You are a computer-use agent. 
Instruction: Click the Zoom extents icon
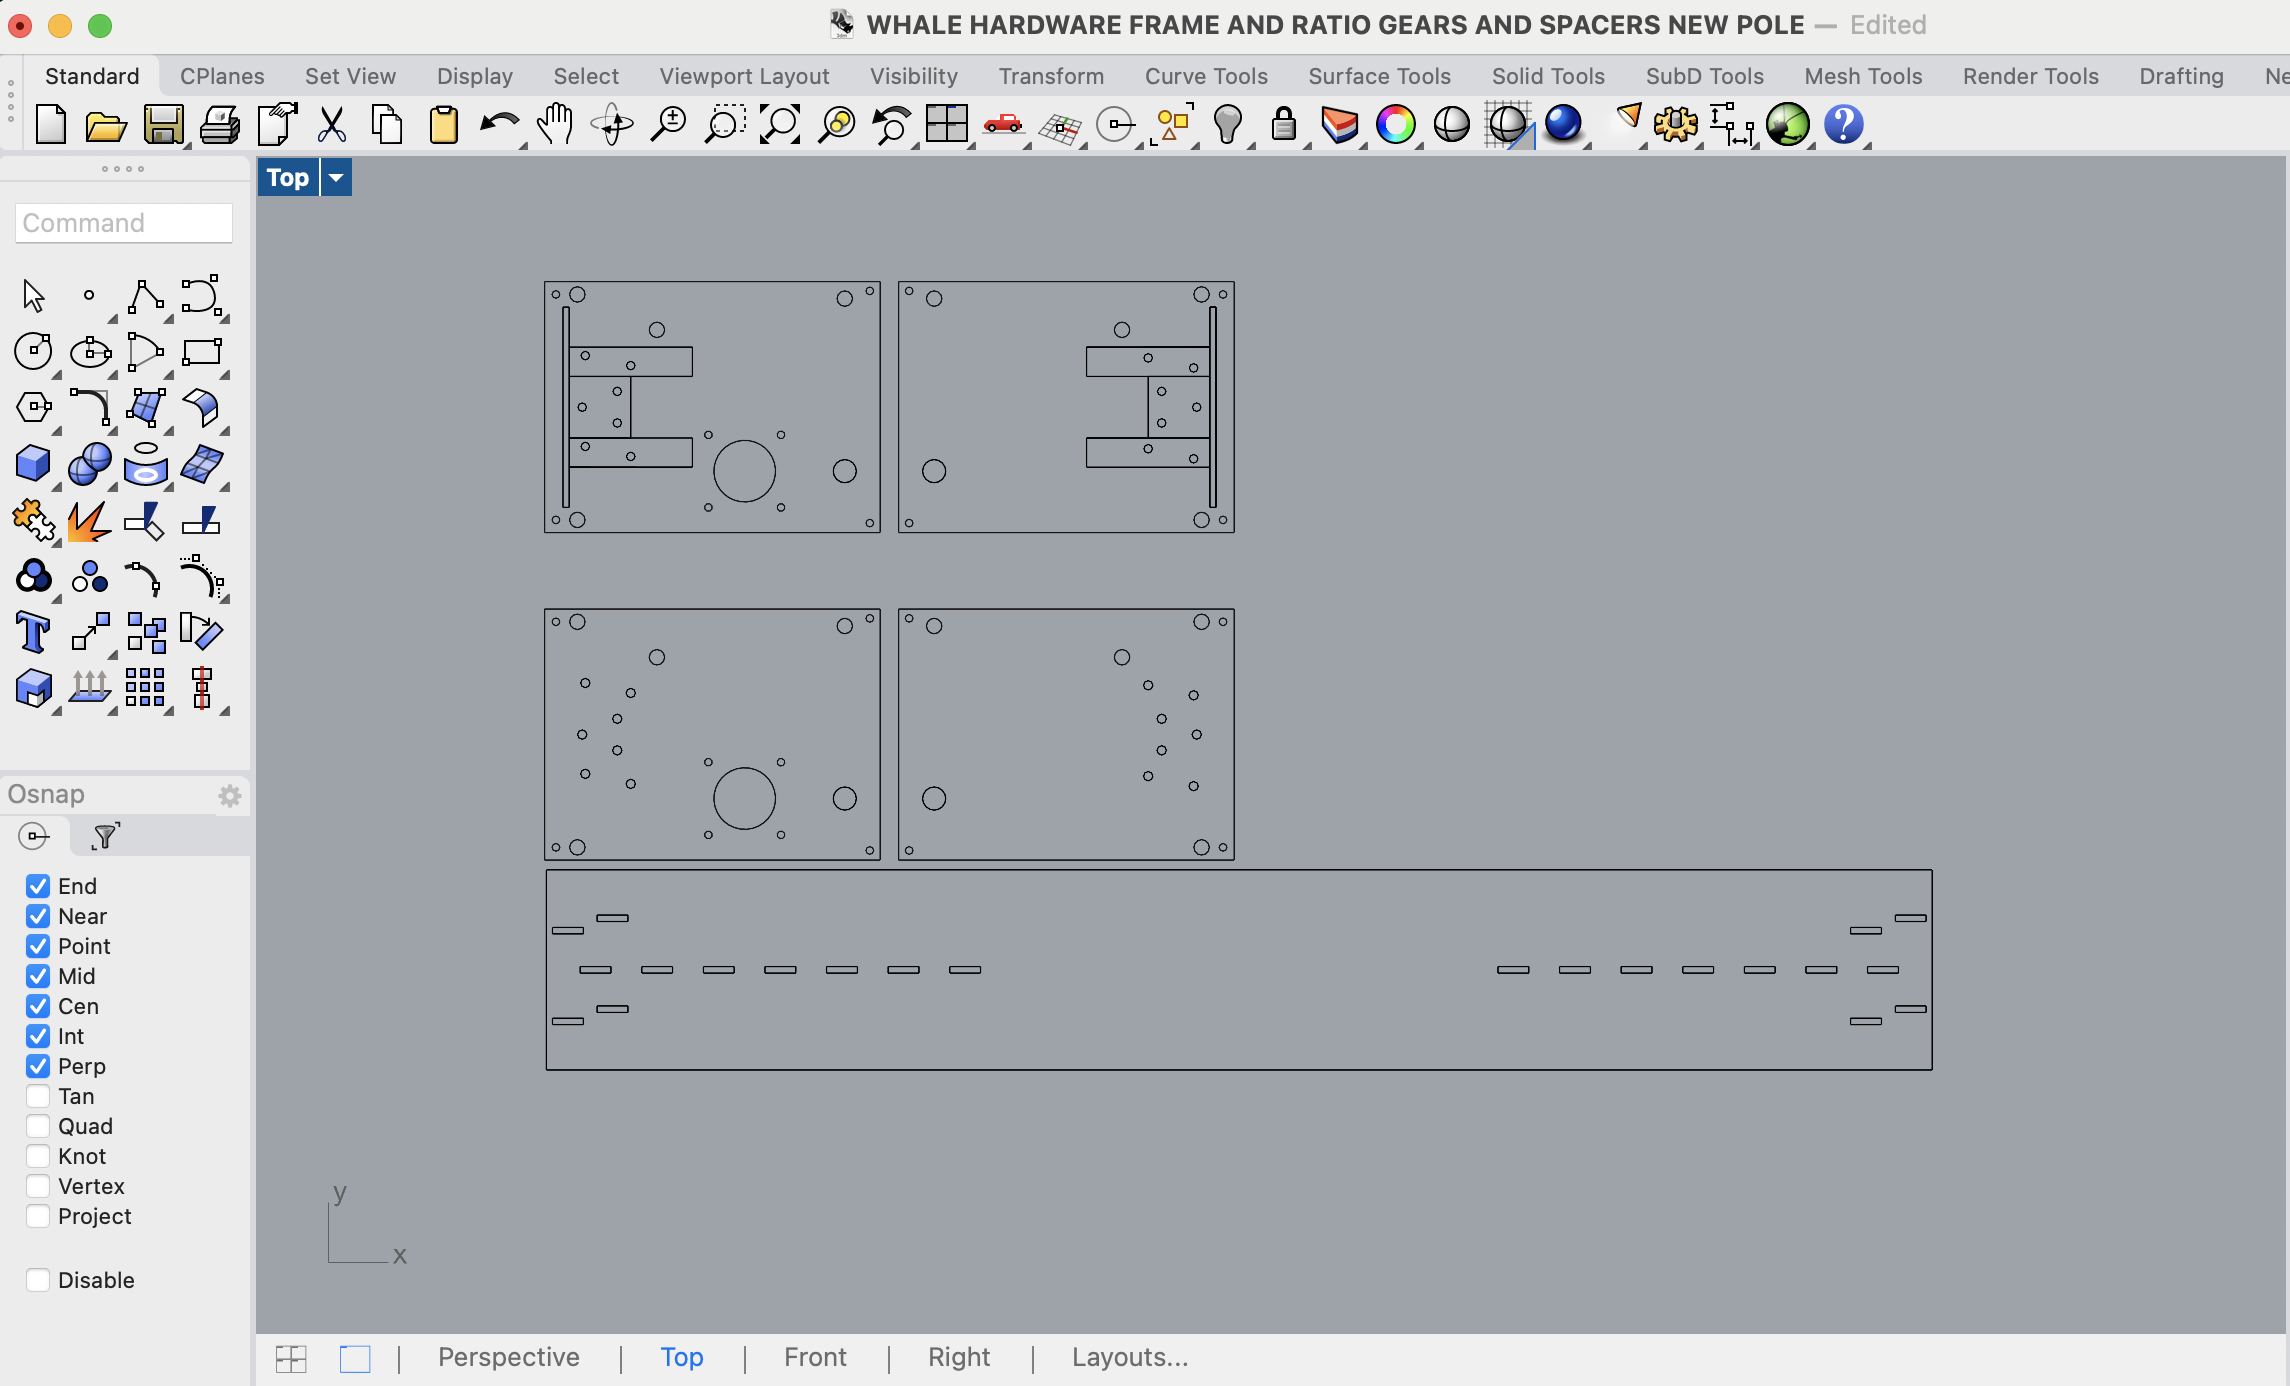780,125
